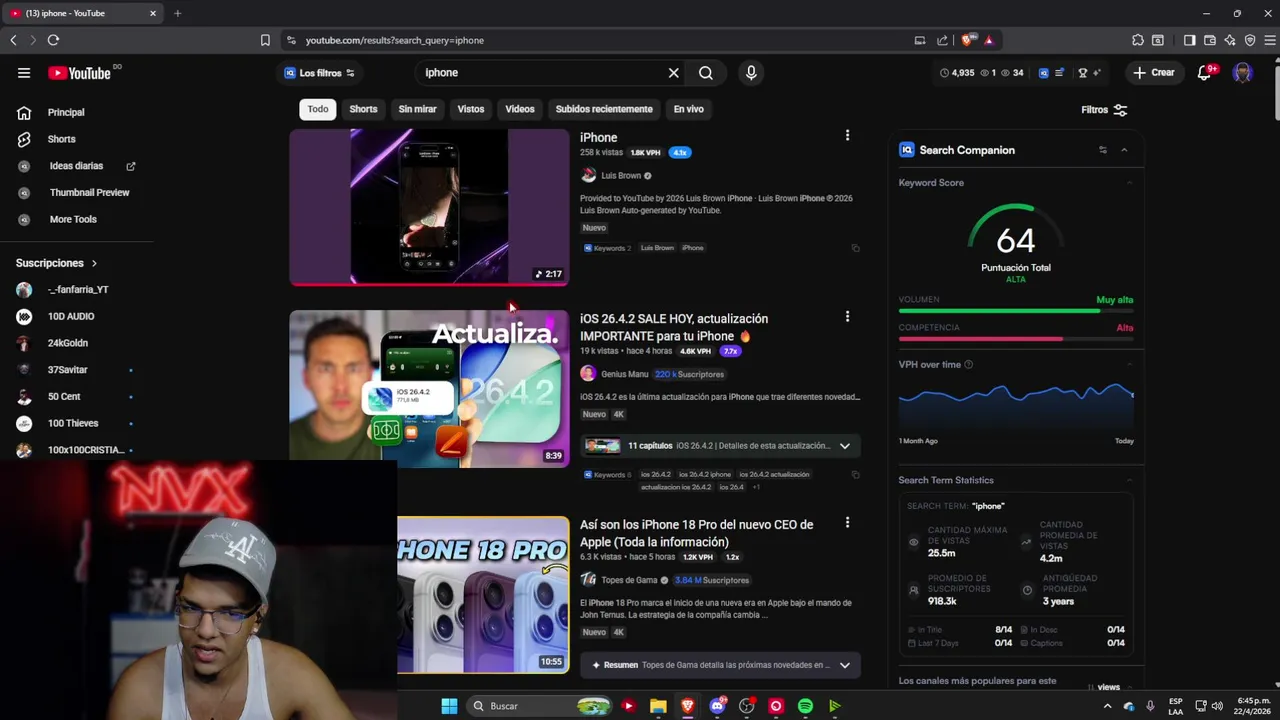Open the Los filtros dropdown

point(319,73)
